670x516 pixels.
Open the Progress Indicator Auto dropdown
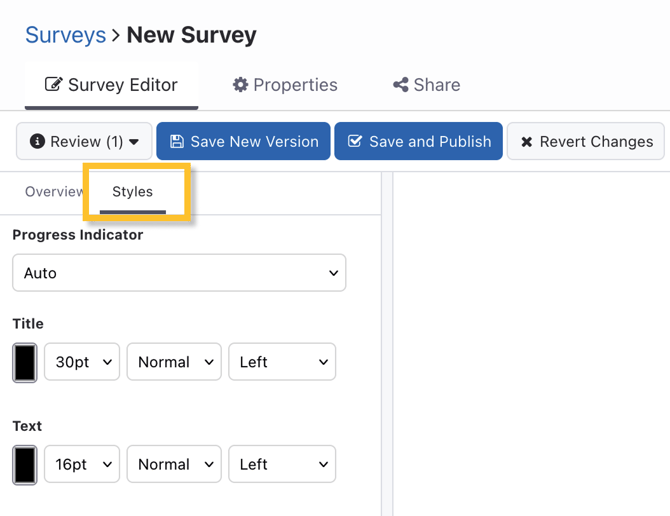point(179,273)
